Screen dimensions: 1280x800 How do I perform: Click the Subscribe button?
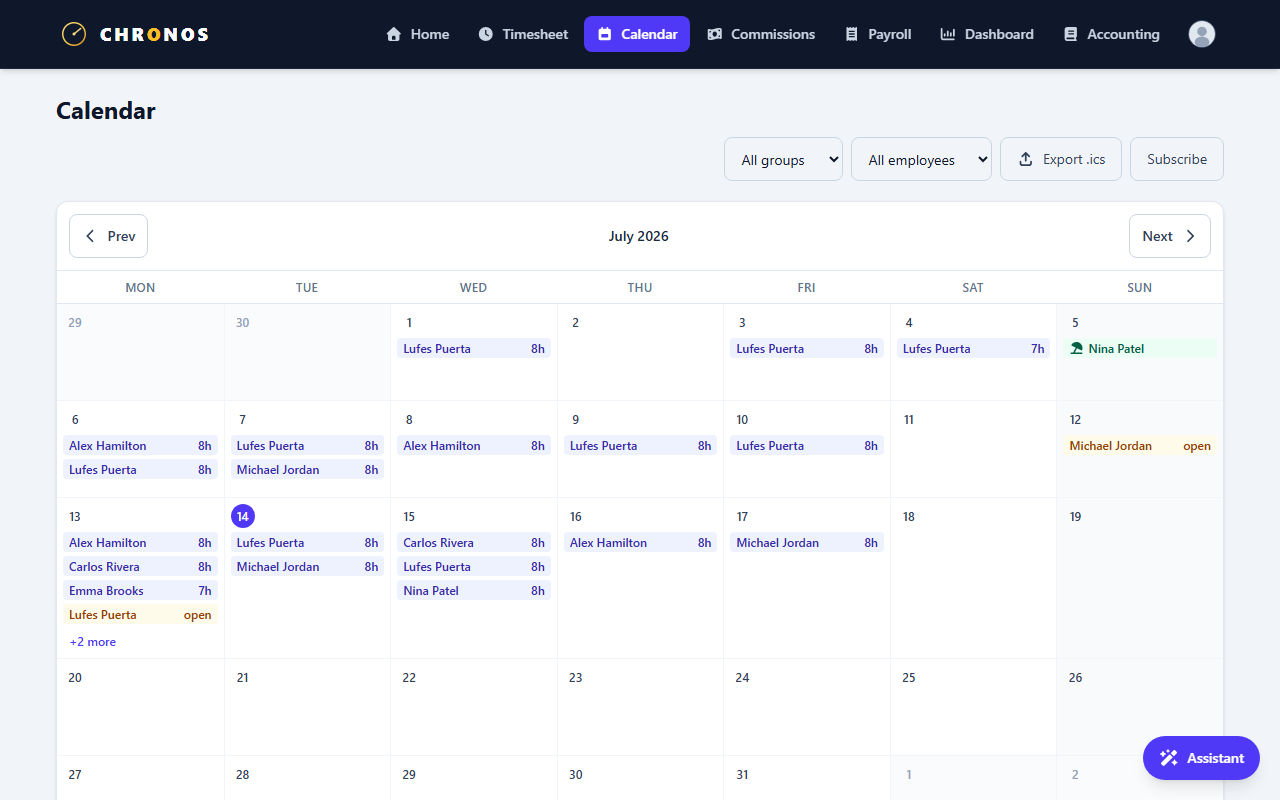1177,159
